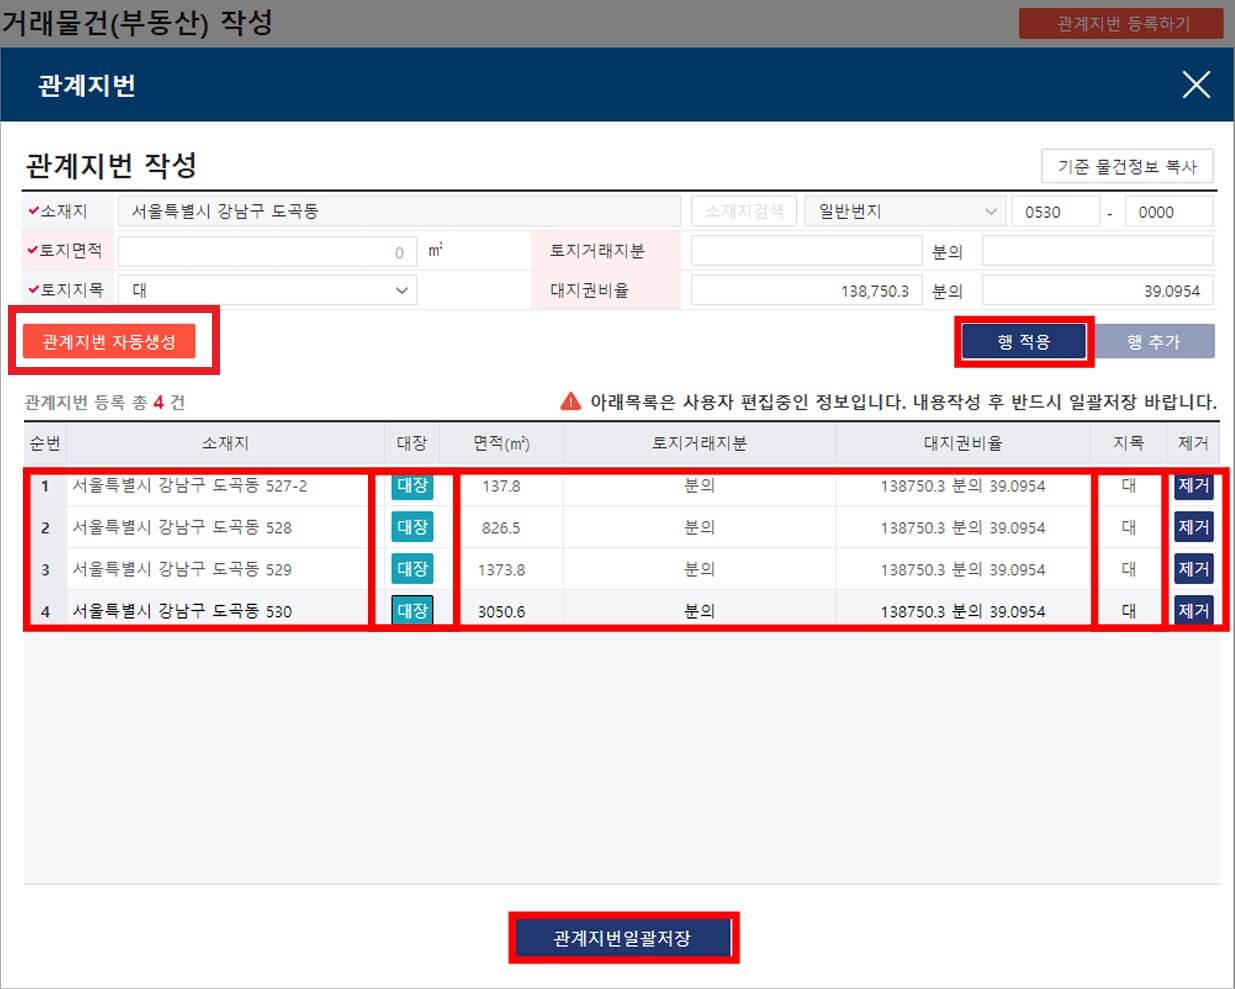Click the 관계지번 등록하기 button at top

pyautogui.click(x=1121, y=24)
